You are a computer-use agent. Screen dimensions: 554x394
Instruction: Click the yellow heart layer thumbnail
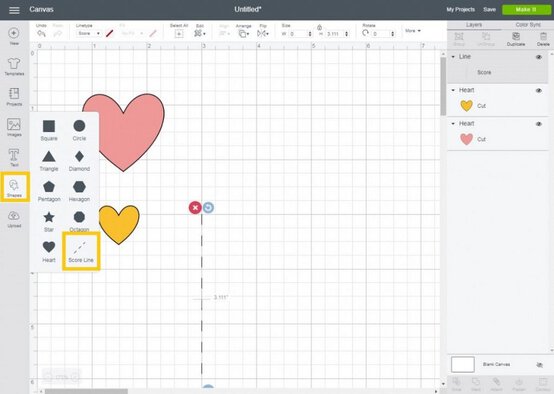pyautogui.click(x=466, y=105)
